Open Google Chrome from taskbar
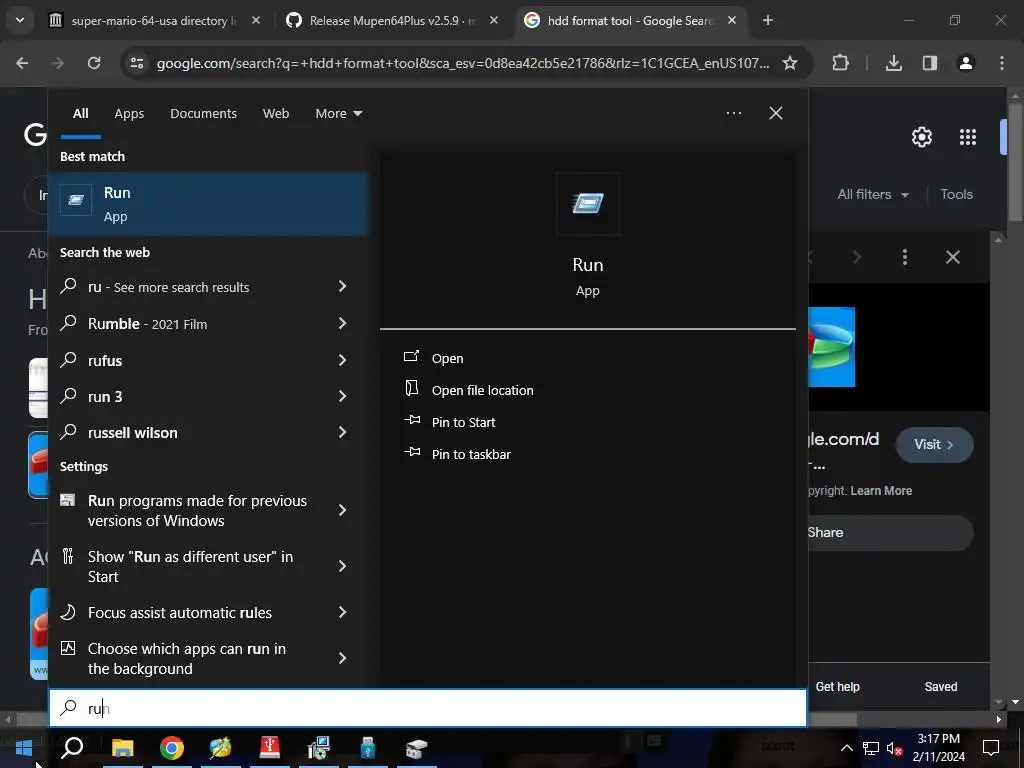Image resolution: width=1024 pixels, height=768 pixels. coord(172,748)
